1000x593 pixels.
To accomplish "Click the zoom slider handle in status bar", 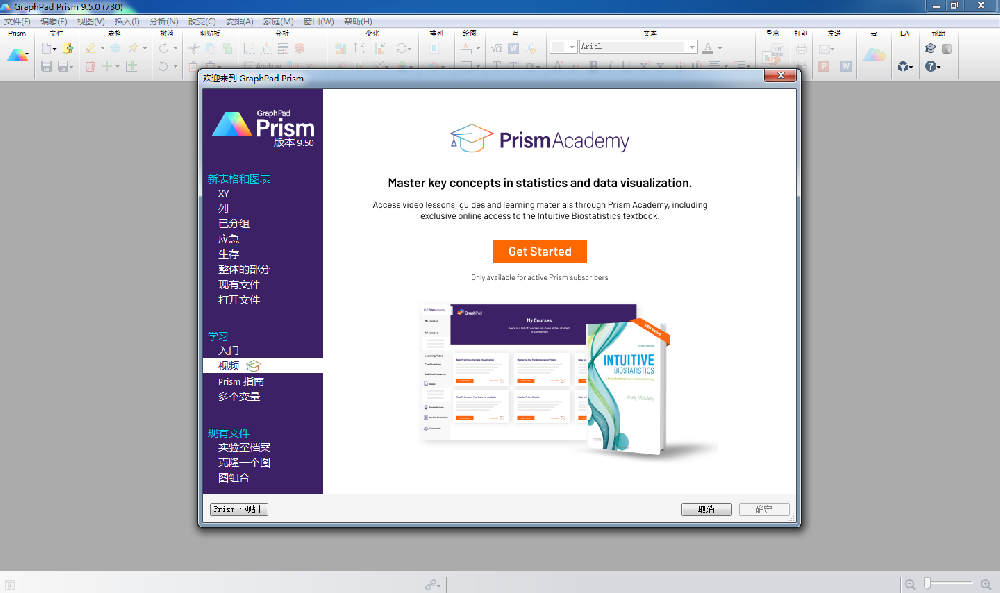I will pos(928,583).
